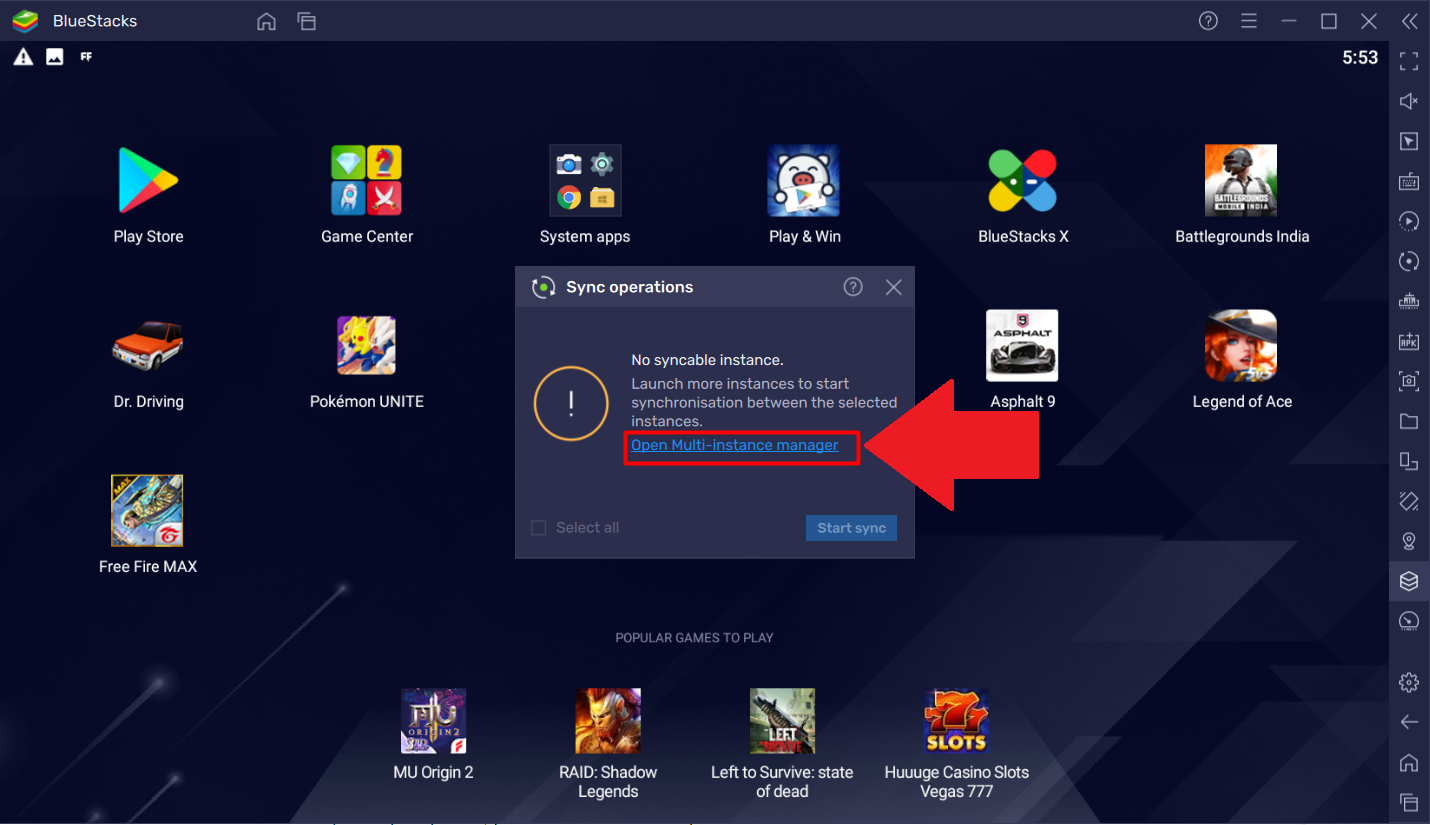Open Legend of Ace game
The height and width of the screenshot is (825, 1430).
point(1241,345)
